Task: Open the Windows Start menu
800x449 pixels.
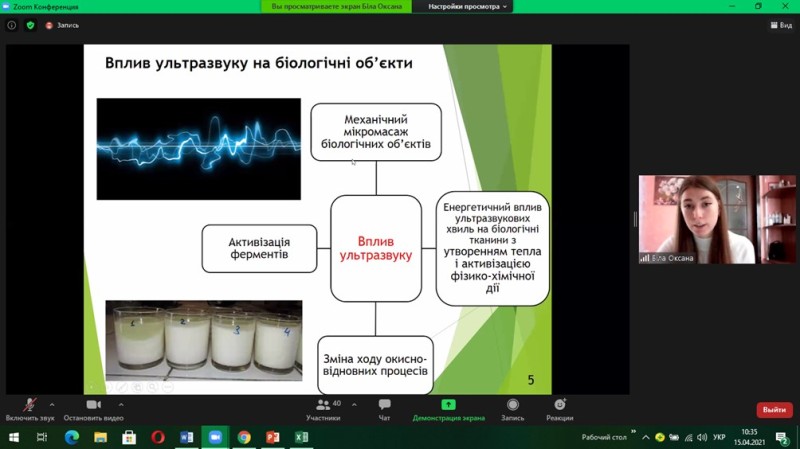Action: 14,437
